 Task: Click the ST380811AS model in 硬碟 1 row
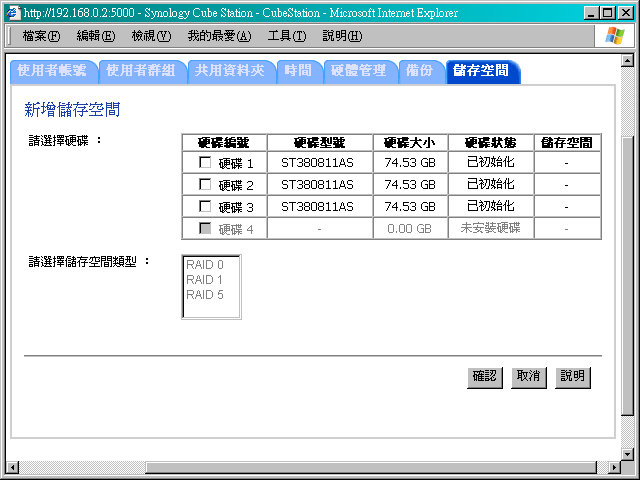point(318,163)
